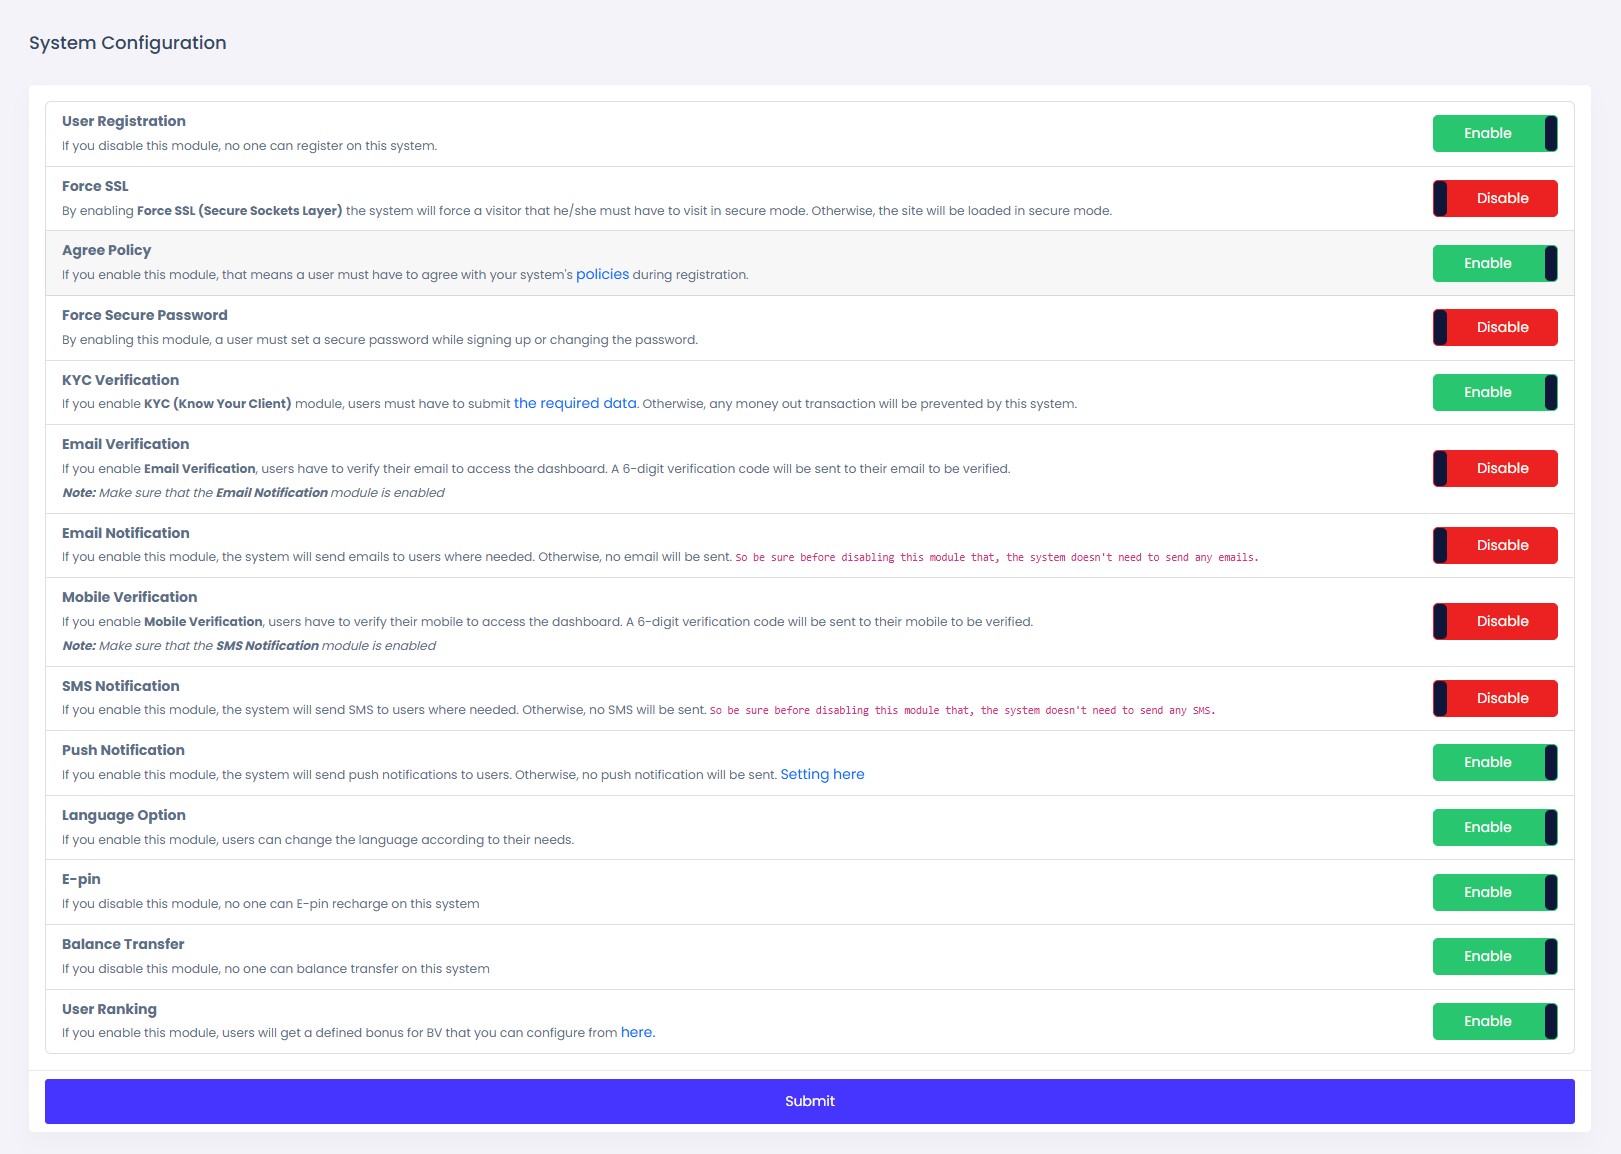Screen dimensions: 1621x1154
Task: Toggle the KYC Verification Enable switch
Action: (1495, 392)
